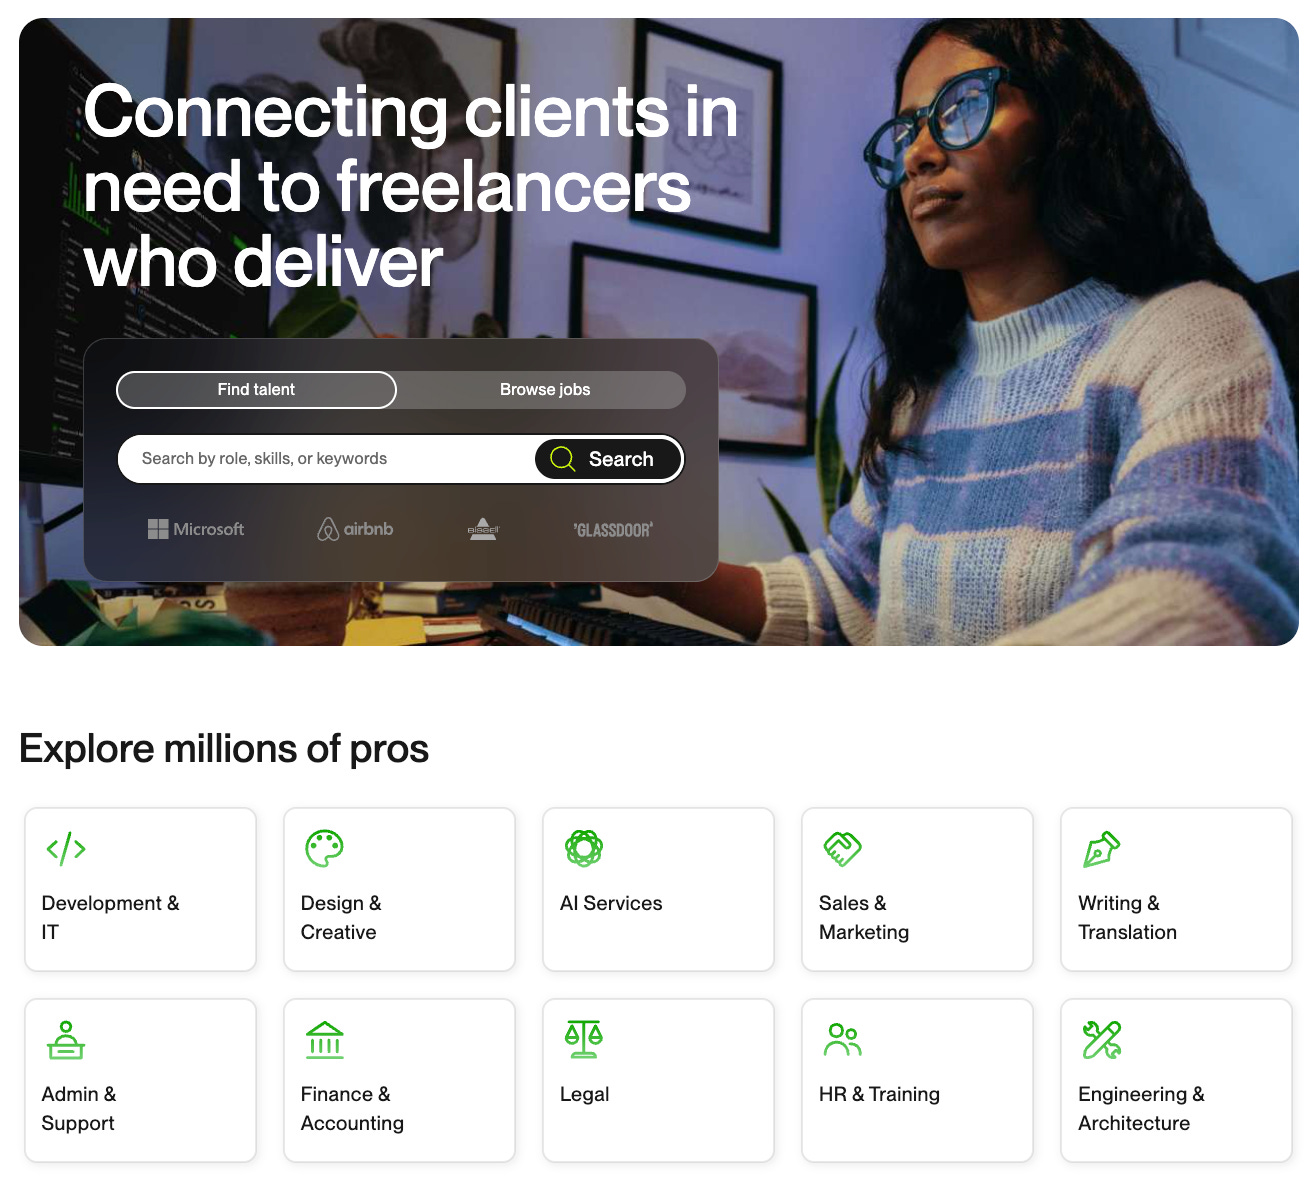Click the Finance & Accounting bank icon
Screen dimensions: 1316x1179
pyautogui.click(x=325, y=1040)
